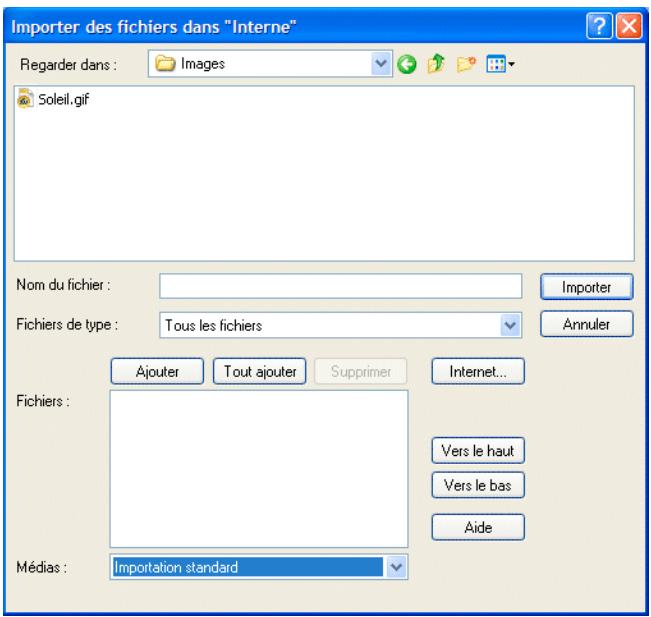Create a new folder
The image size is (651, 617).
pos(466,64)
